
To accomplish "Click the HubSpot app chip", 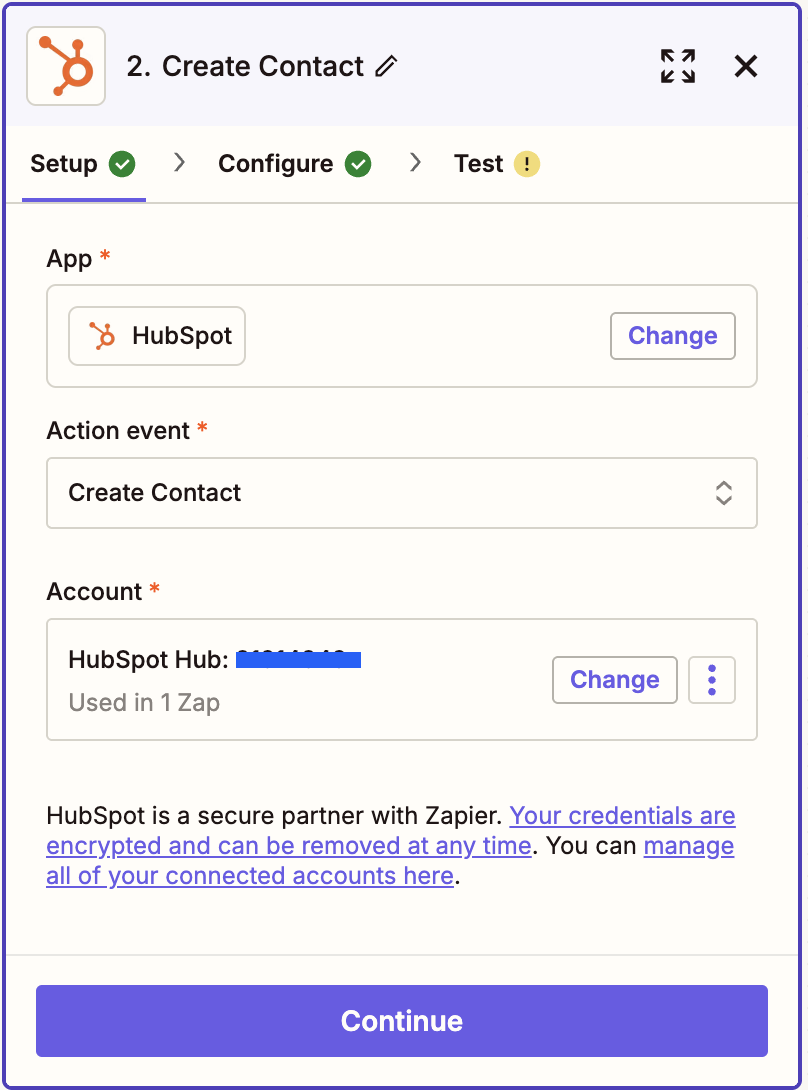I will (157, 336).
